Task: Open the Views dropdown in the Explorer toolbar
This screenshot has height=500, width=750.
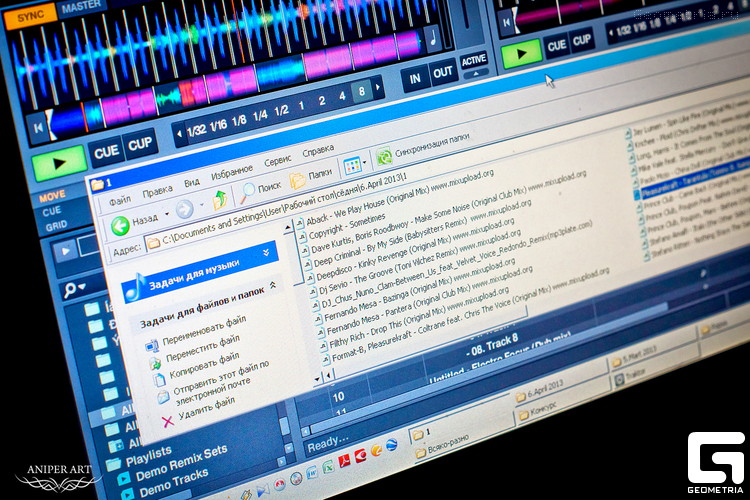Action: pos(352,165)
